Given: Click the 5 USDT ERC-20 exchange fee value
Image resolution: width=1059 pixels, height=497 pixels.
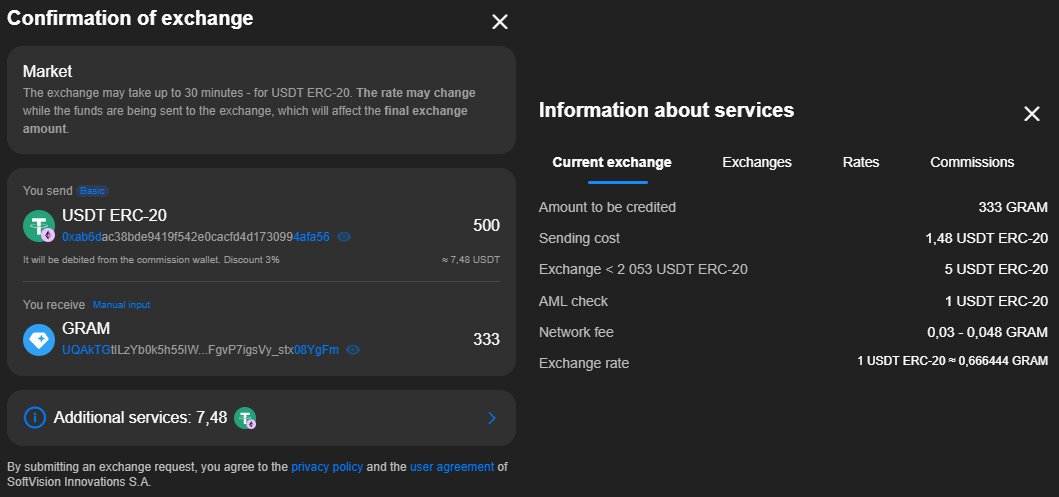Looking at the screenshot, I should [996, 269].
